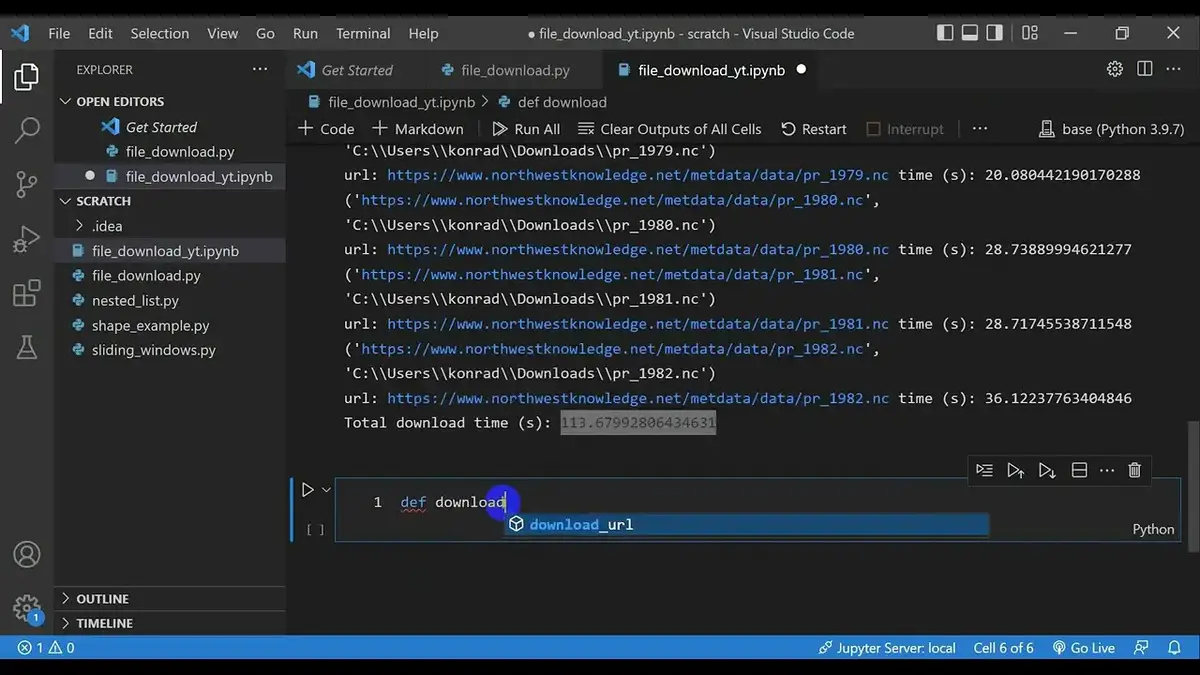Image resolution: width=1200 pixels, height=675 pixels.
Task: Select the Extensions icon in the Activity Bar
Action: click(x=26, y=292)
